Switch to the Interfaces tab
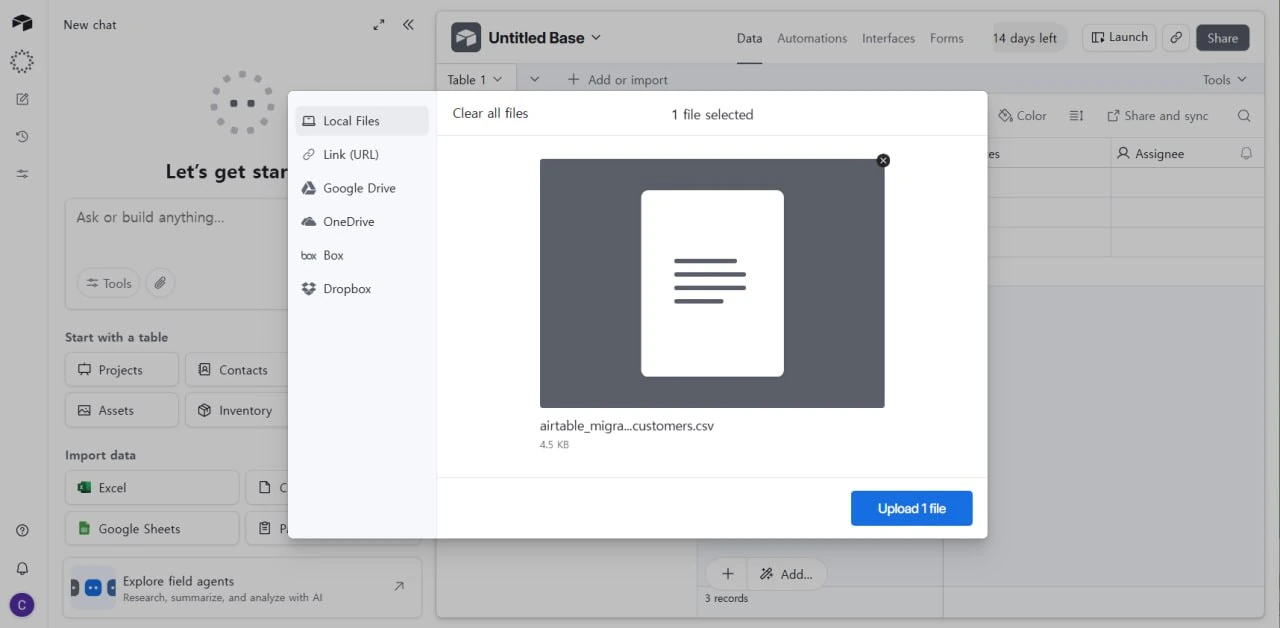The height and width of the screenshot is (628, 1280). pos(888,38)
